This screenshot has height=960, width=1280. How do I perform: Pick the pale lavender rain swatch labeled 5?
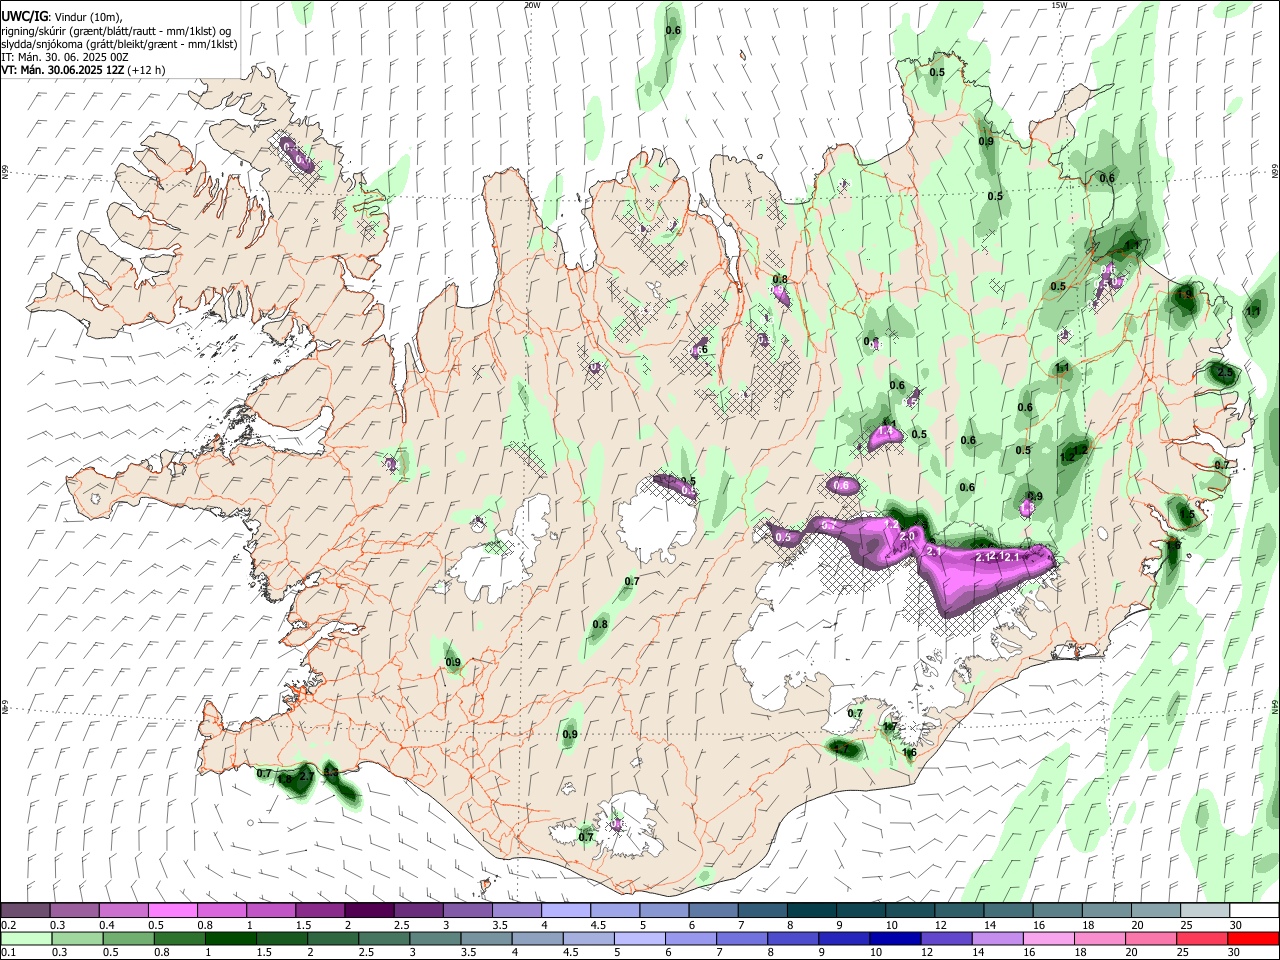[x=638, y=938]
